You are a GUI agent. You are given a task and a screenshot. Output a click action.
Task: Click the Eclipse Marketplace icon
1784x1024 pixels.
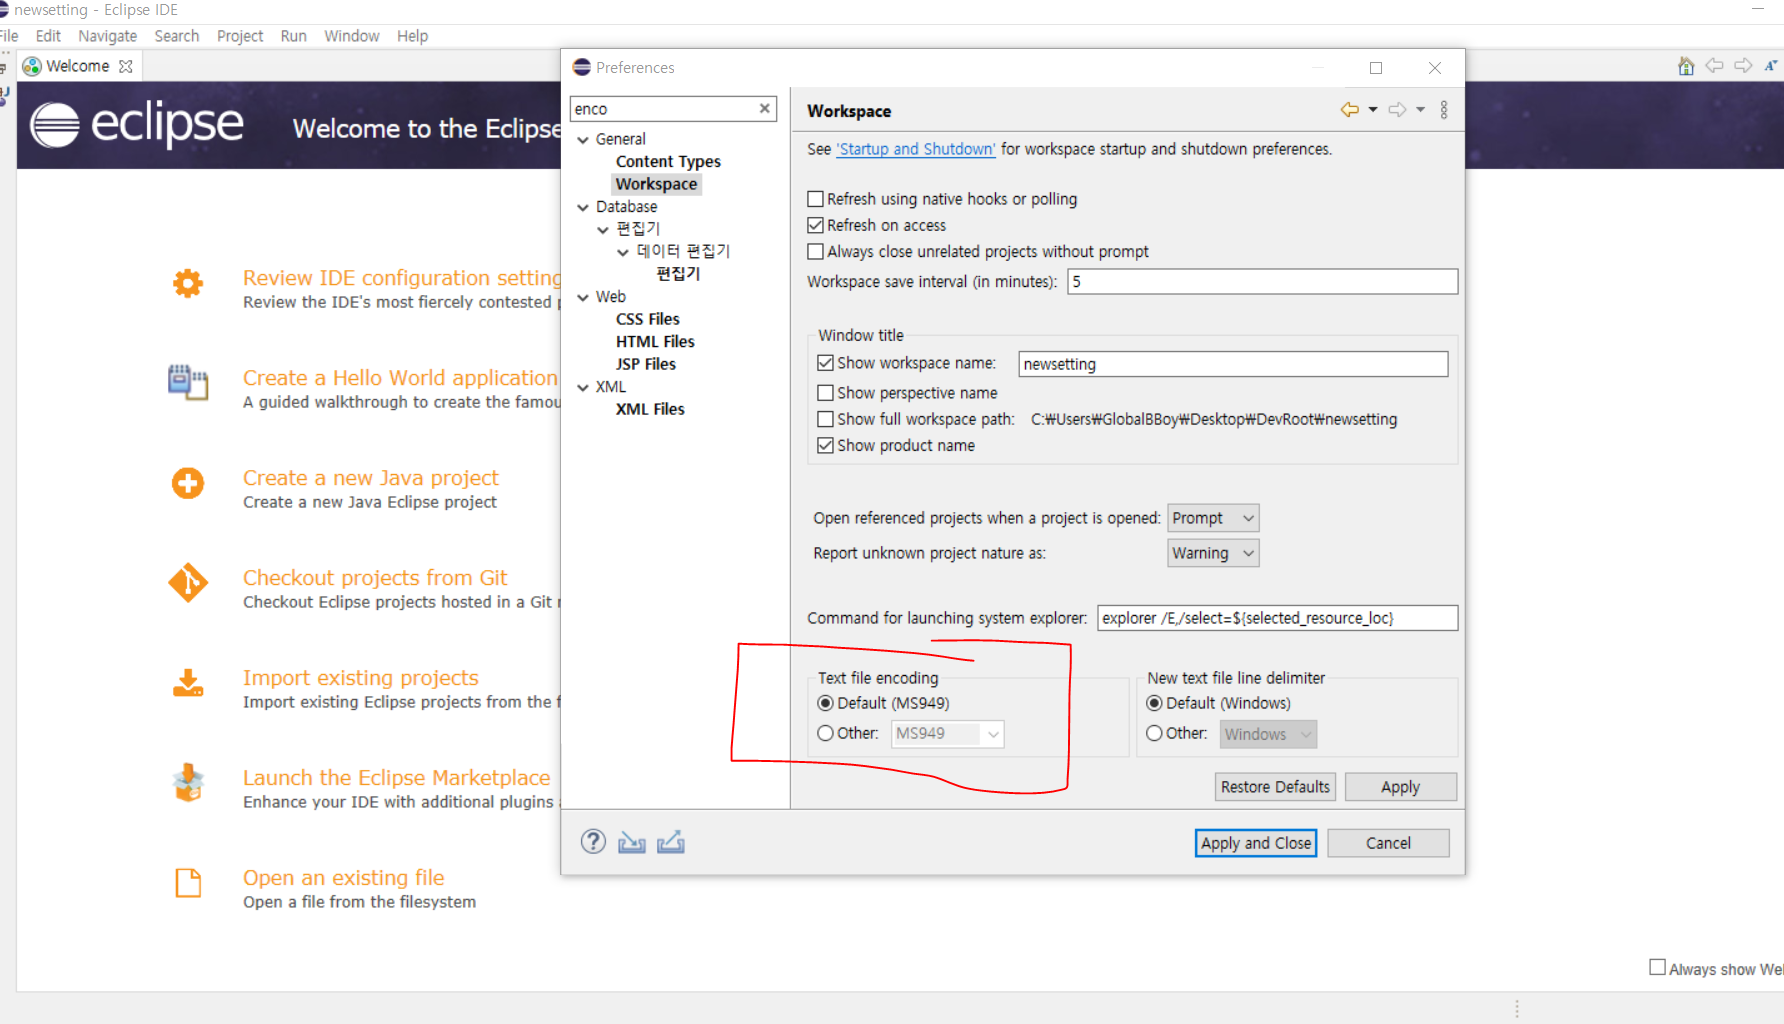point(188,783)
